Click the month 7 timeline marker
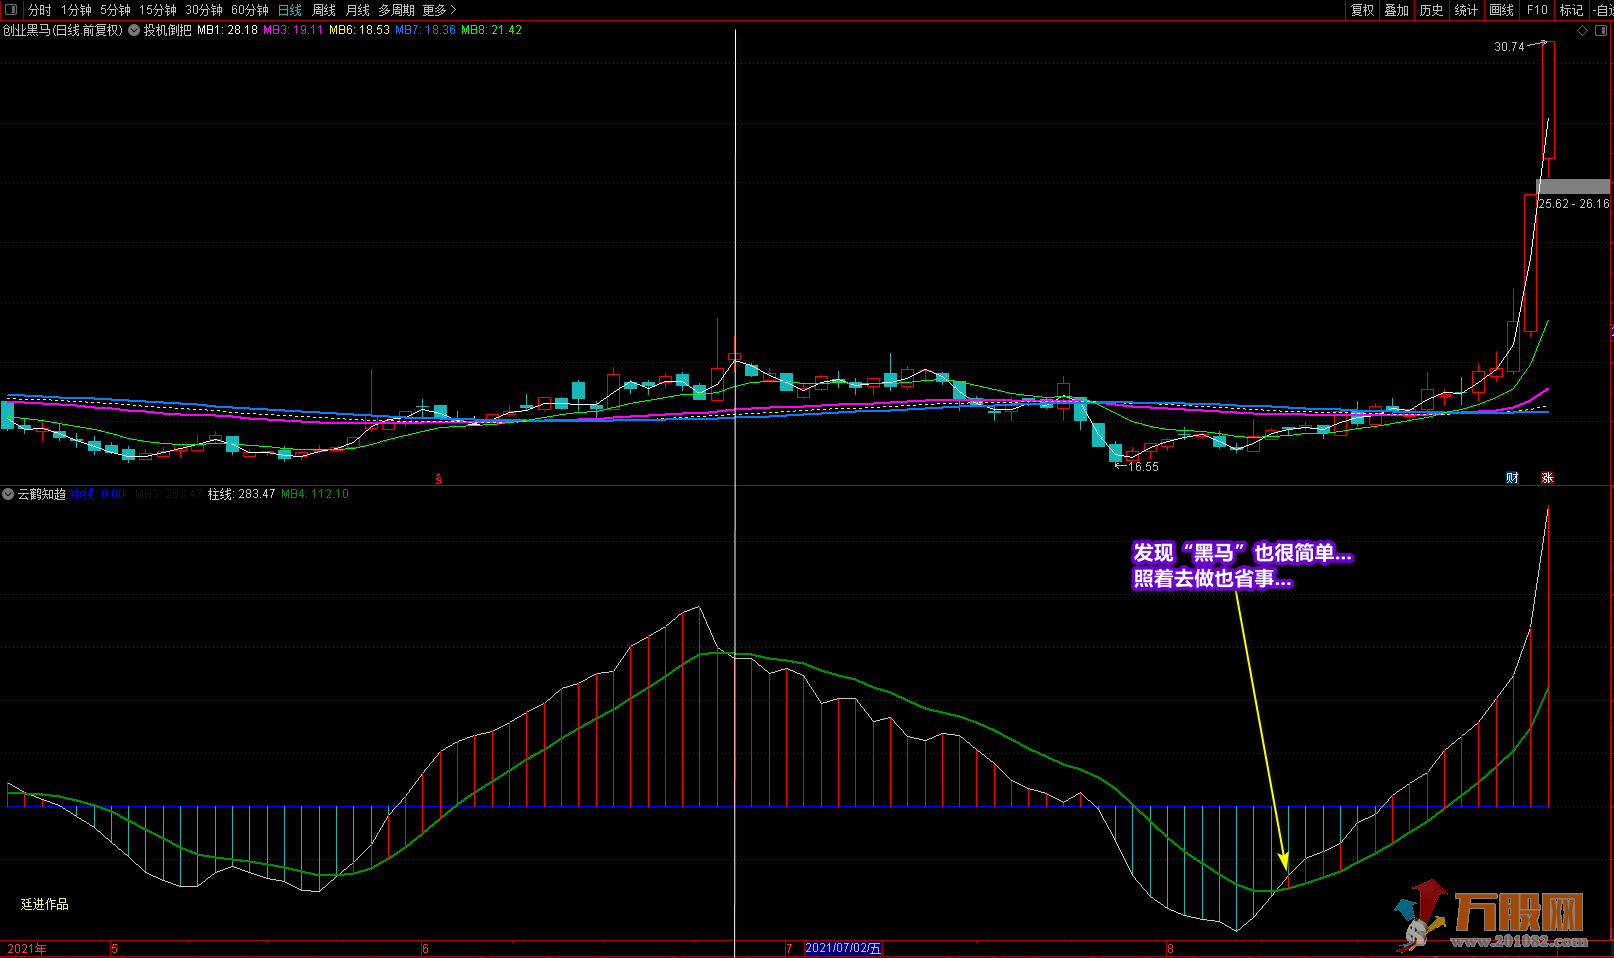1614x958 pixels. click(x=789, y=949)
